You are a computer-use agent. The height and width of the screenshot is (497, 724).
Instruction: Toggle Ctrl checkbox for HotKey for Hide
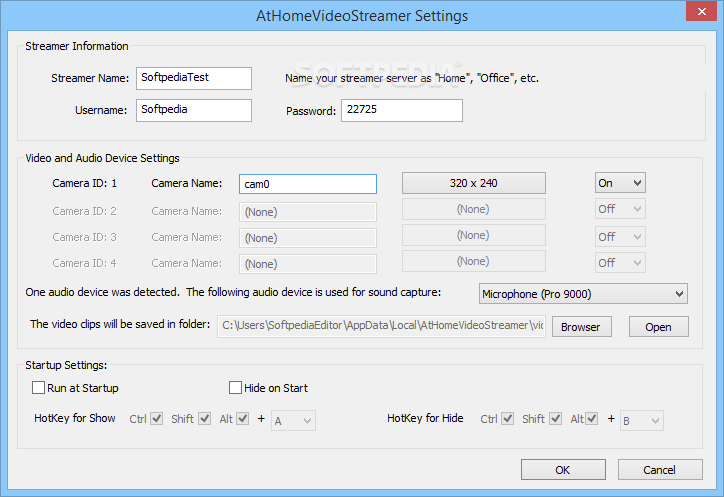(x=508, y=418)
